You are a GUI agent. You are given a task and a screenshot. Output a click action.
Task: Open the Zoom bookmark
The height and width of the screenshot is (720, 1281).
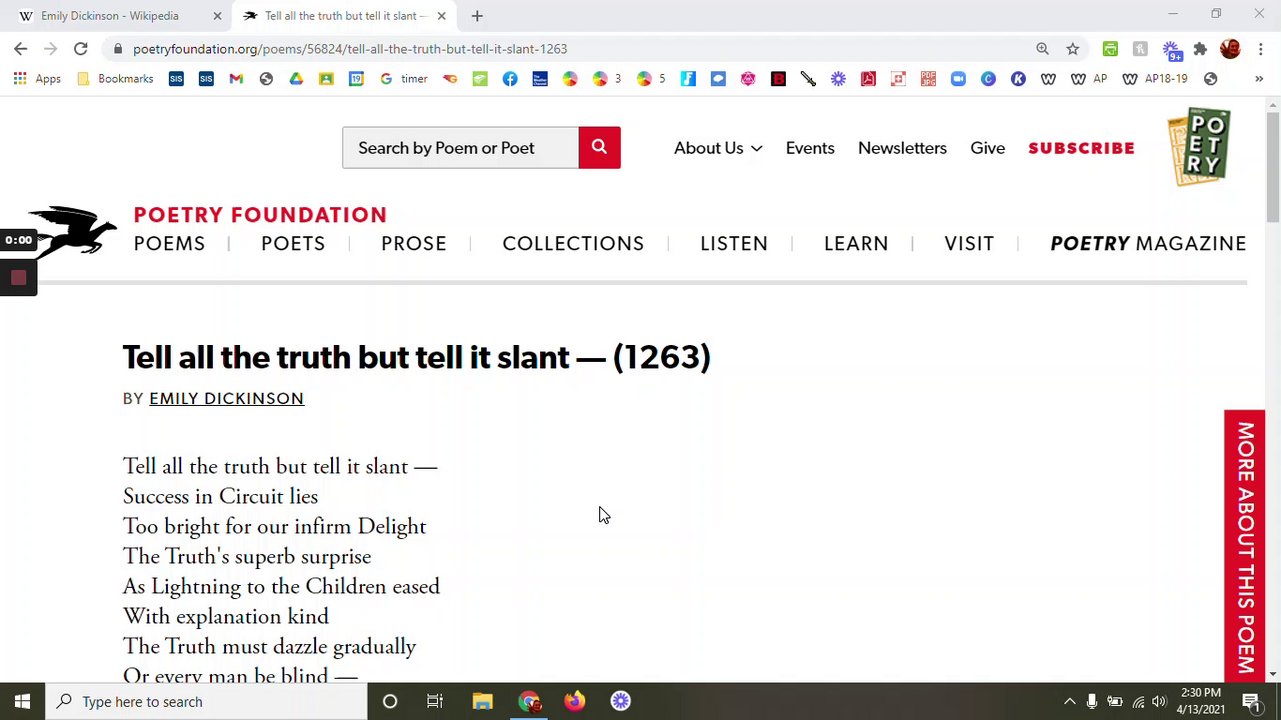coord(958,79)
